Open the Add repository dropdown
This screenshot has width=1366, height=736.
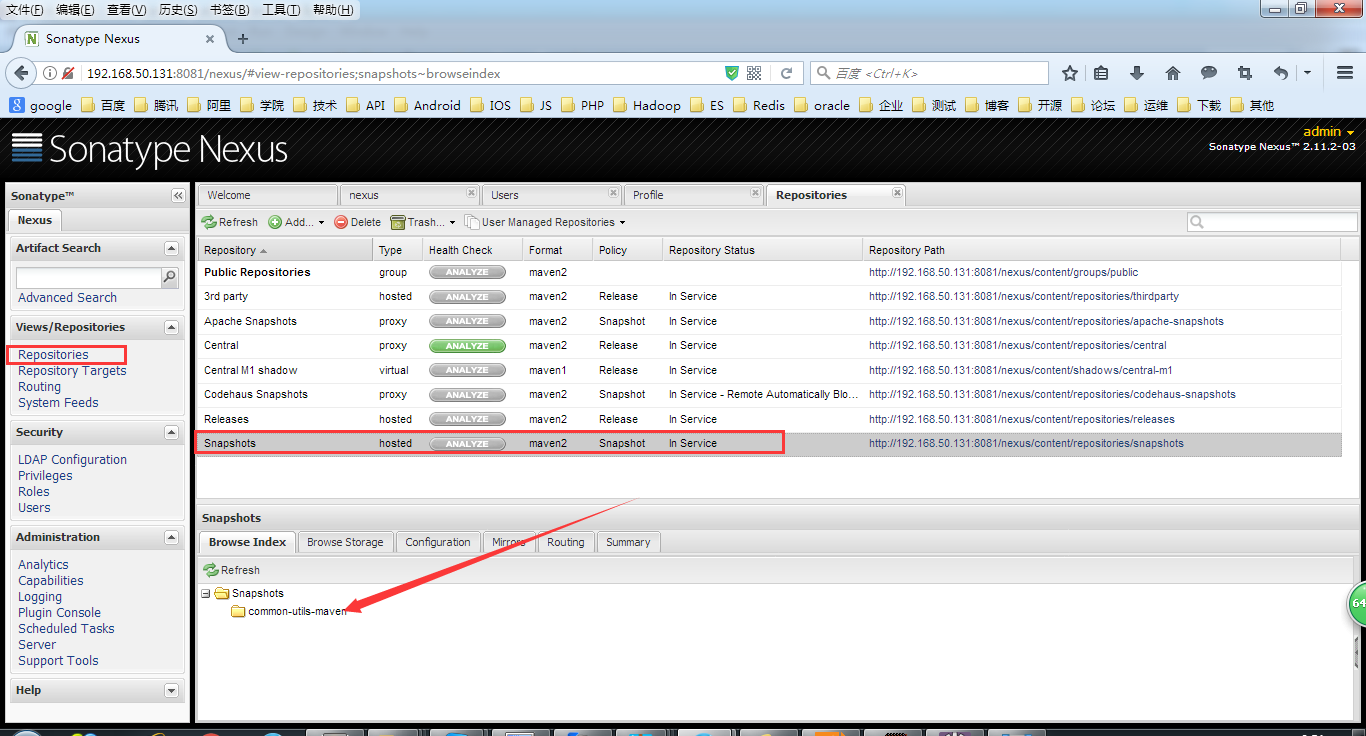(x=321, y=222)
